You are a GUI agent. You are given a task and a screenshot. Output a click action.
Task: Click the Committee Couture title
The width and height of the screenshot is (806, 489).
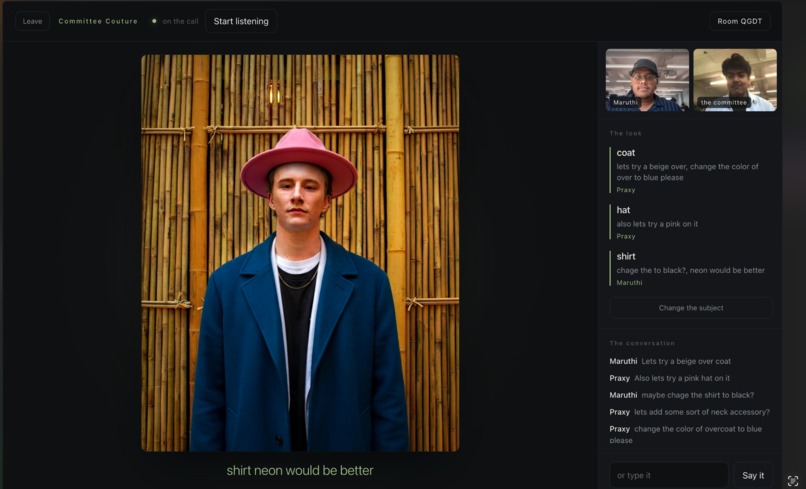tap(98, 21)
